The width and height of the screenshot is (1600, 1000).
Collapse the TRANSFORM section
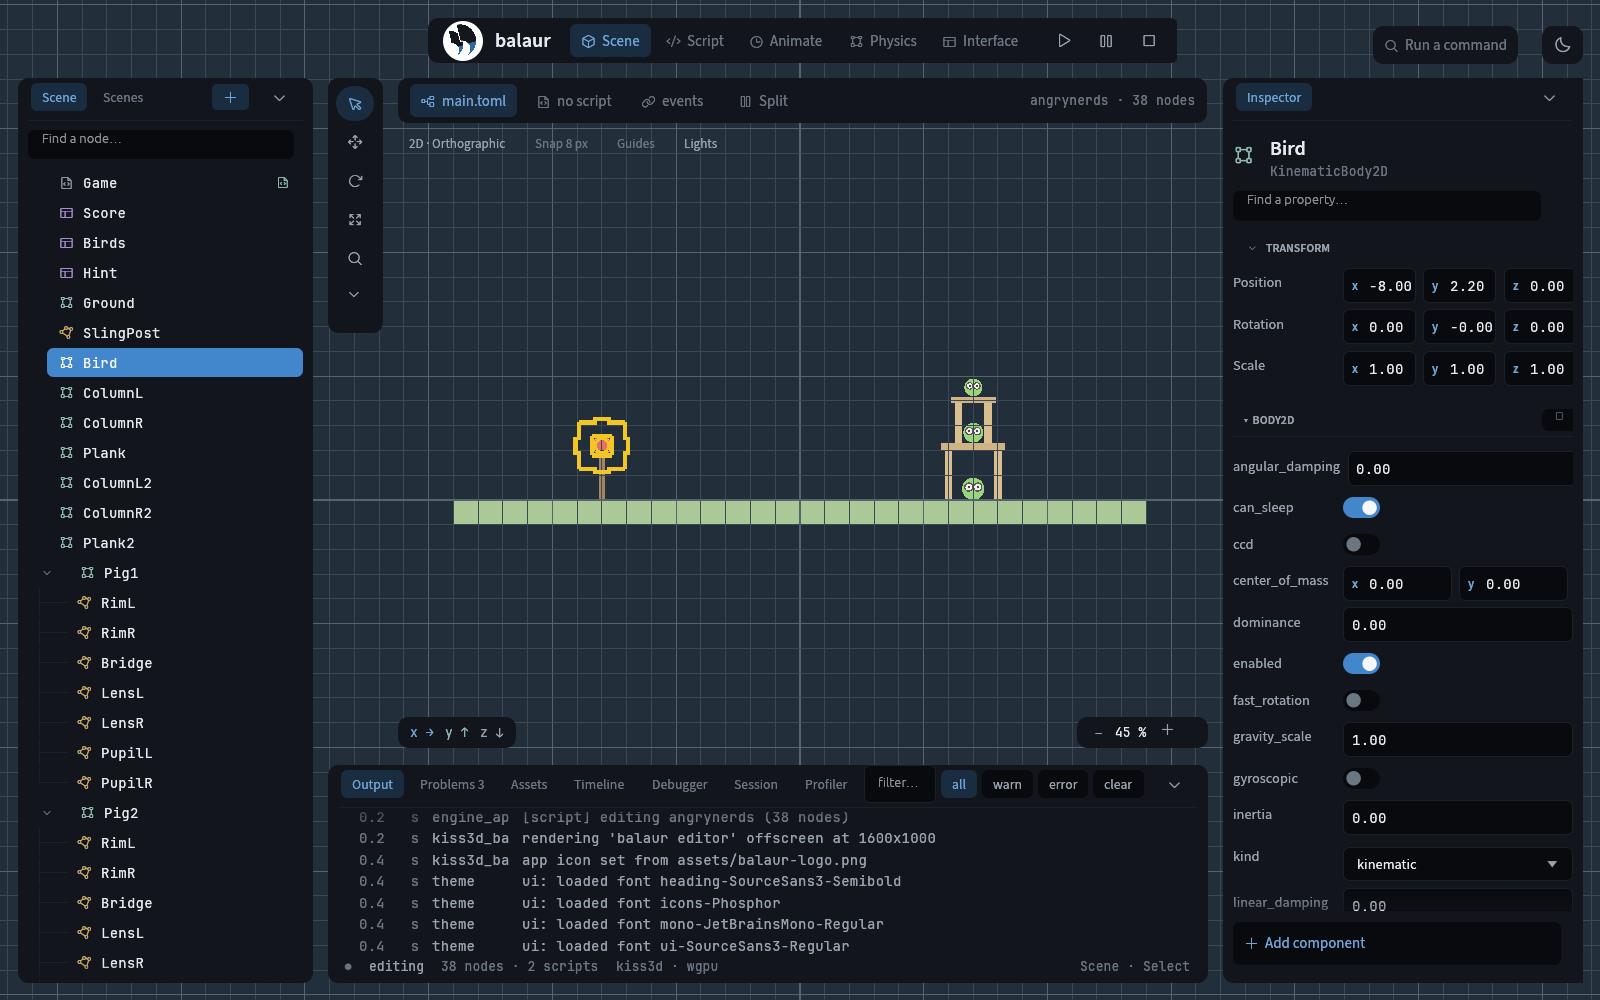1252,248
